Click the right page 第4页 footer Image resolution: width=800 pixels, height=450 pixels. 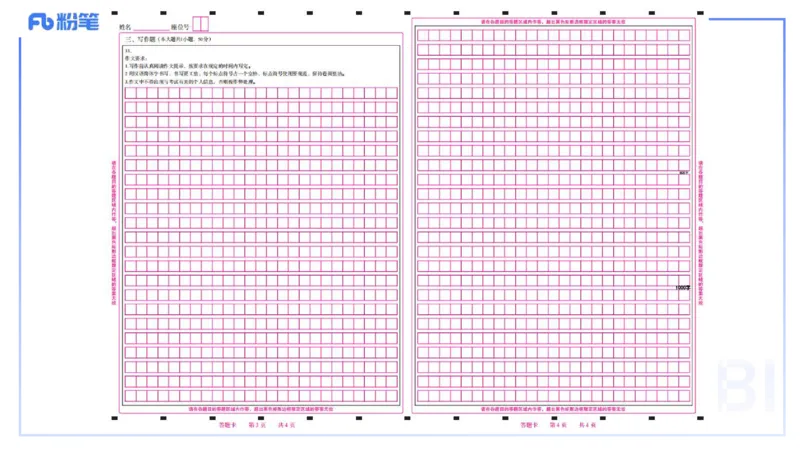[558, 425]
